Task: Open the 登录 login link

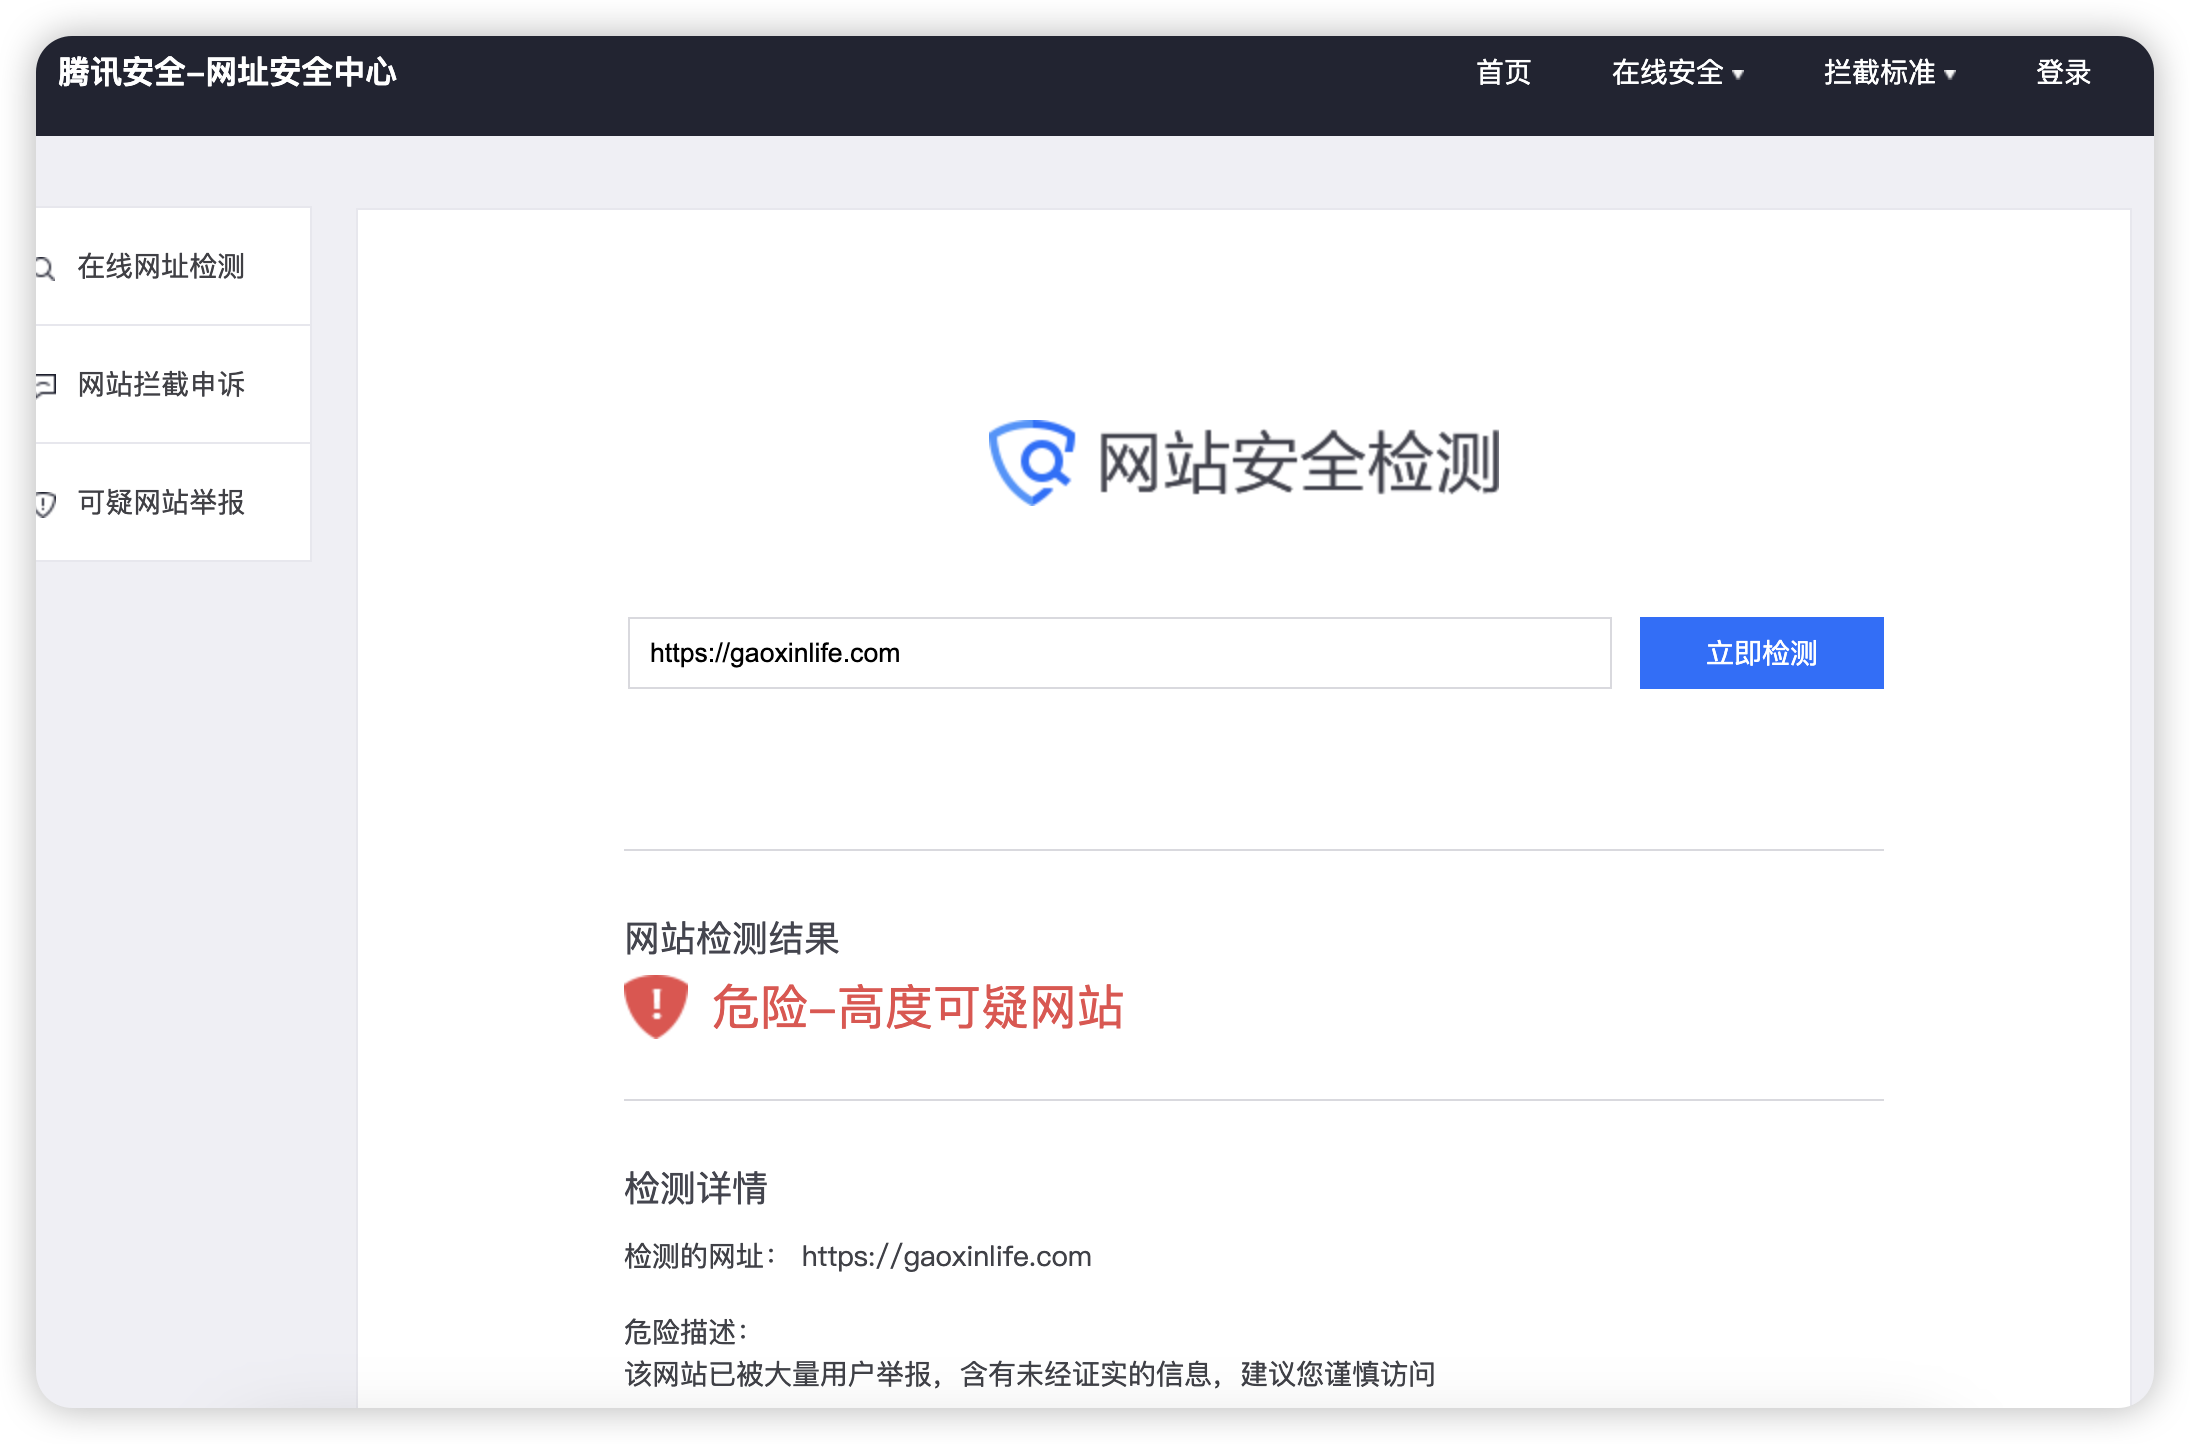Action: pyautogui.click(x=2063, y=73)
